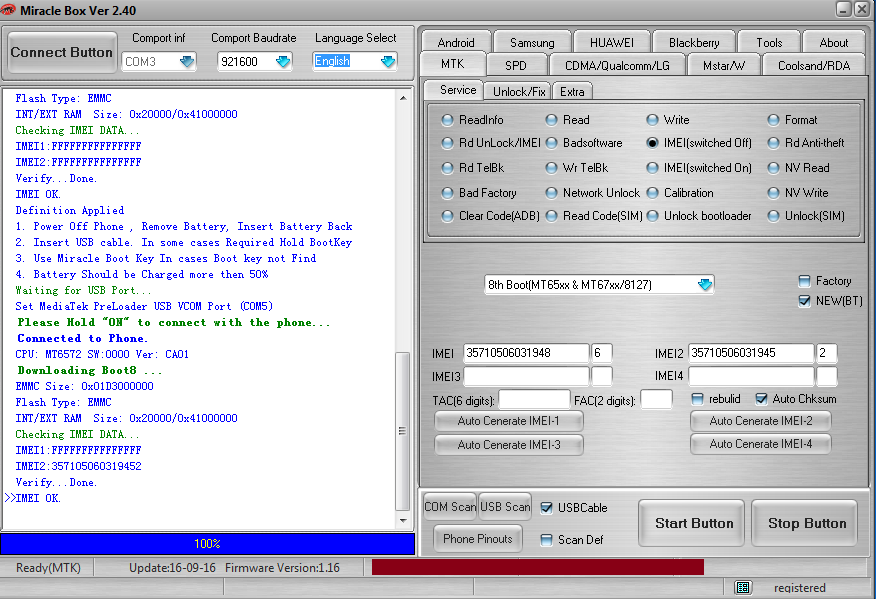The image size is (876, 599).
Task: Switch to CDMA/Qualcomm/LG tab
Action: tap(617, 65)
